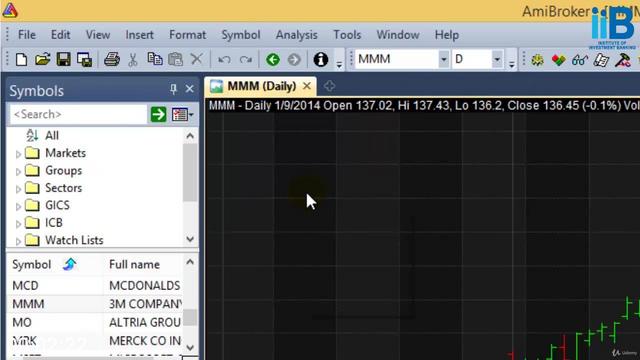The height and width of the screenshot is (360, 640).
Task: Switch to the MMM (Daily) chart tab
Action: 261,86
